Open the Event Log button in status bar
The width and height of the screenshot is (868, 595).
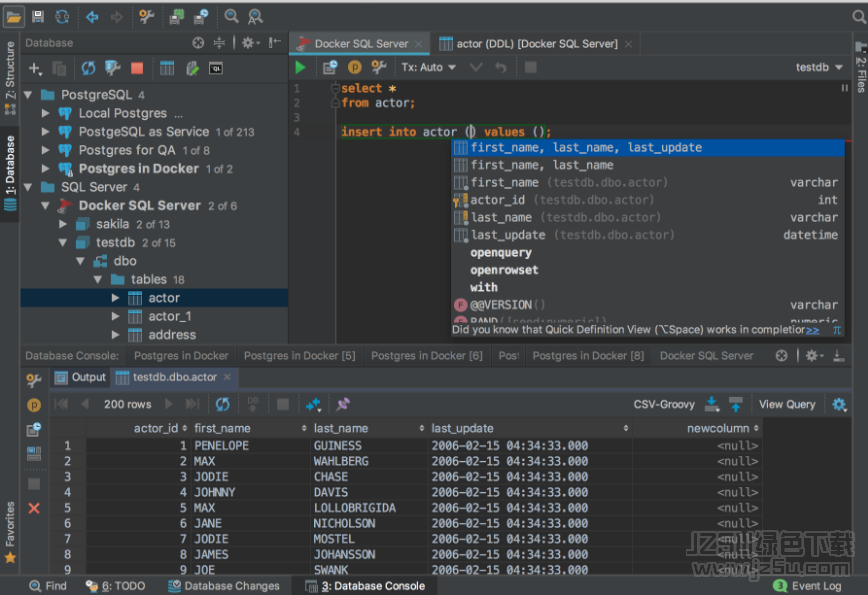(808, 586)
